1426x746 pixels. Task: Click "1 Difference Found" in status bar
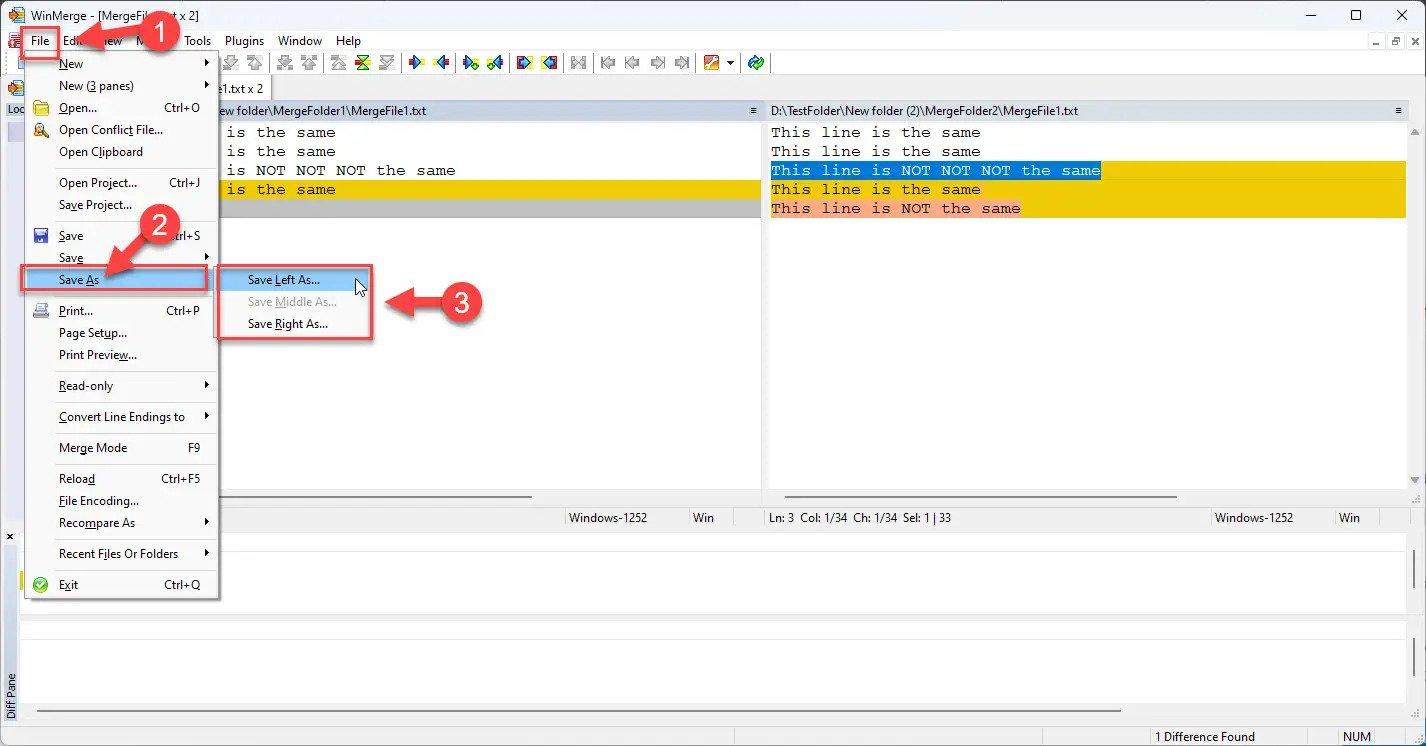pos(1204,737)
